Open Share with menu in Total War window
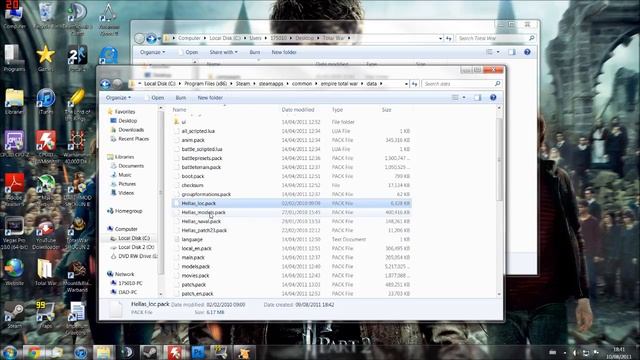This screenshot has height=360, width=640. tap(223, 52)
